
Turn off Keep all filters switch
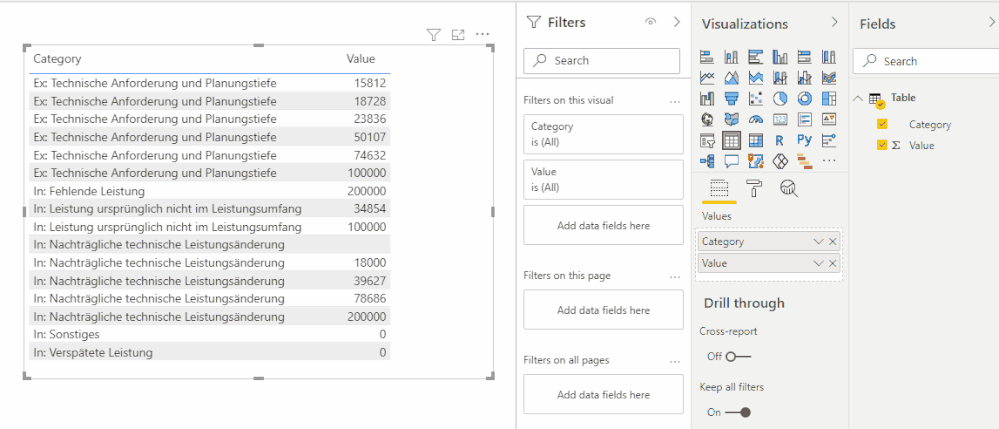click(738, 412)
